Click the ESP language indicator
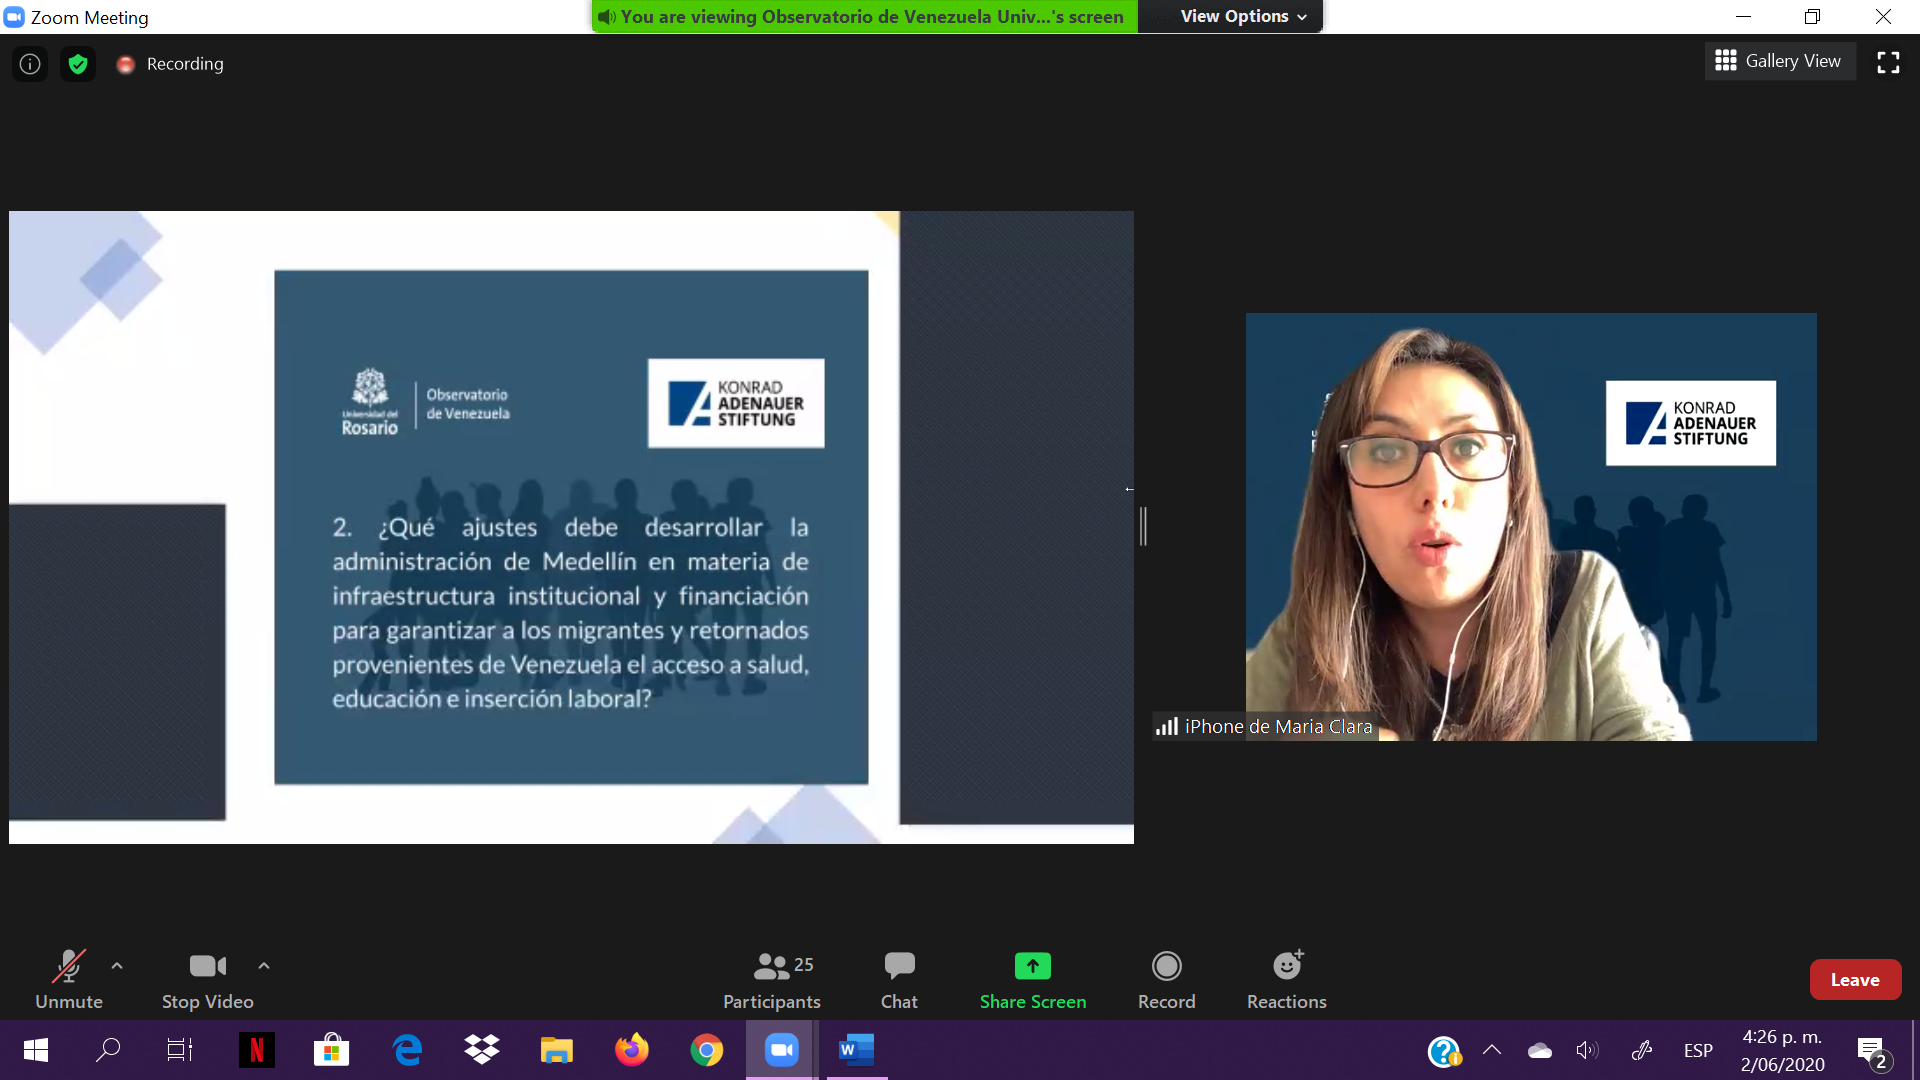Viewport: 1920px width, 1080px height. (1697, 1050)
